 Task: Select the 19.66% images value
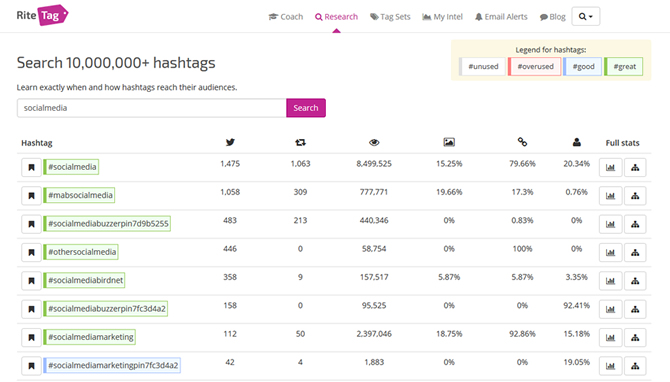449,192
